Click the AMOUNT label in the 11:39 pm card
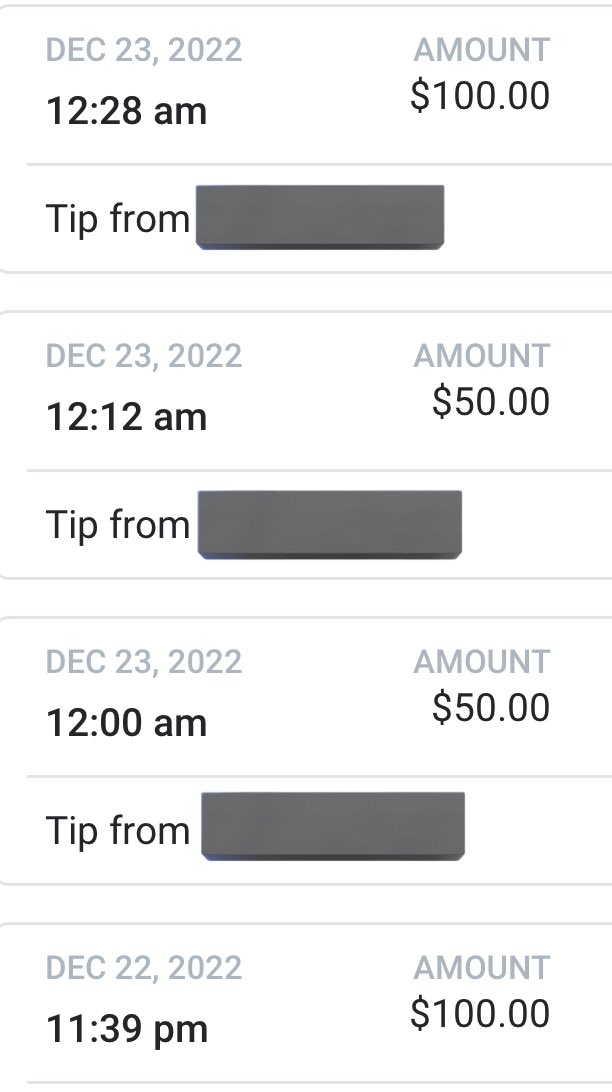 [x=482, y=967]
